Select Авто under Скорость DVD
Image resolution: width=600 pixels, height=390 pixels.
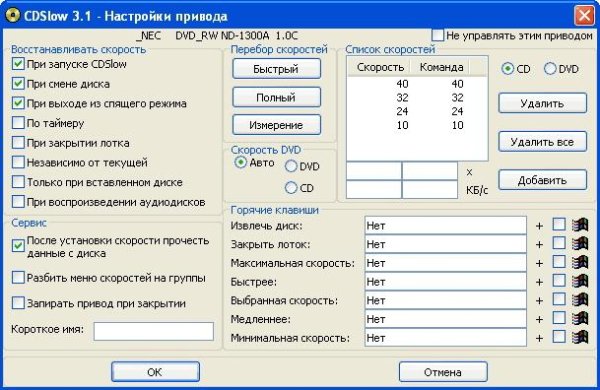240,162
